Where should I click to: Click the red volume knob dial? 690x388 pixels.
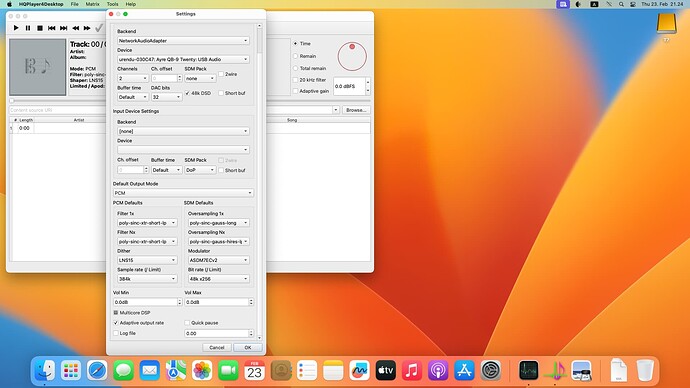point(352,56)
